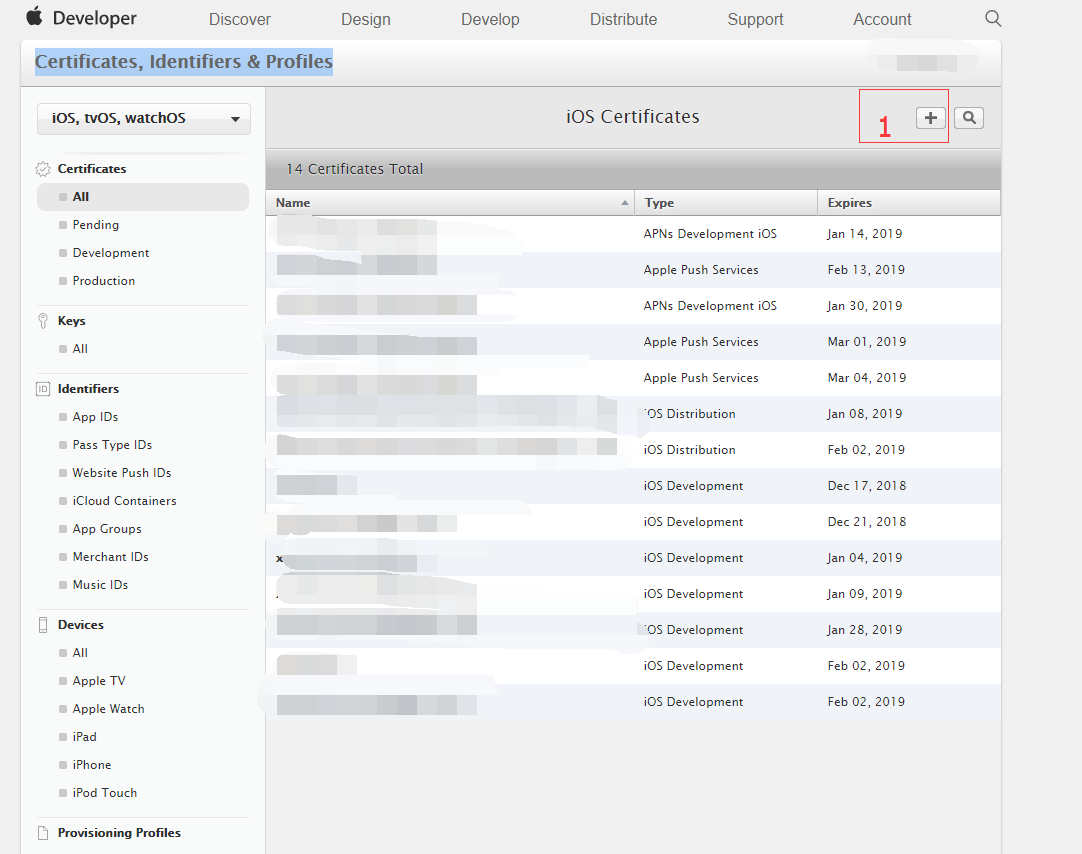Open the Account menu
This screenshot has width=1082, height=854.
tap(882, 19)
